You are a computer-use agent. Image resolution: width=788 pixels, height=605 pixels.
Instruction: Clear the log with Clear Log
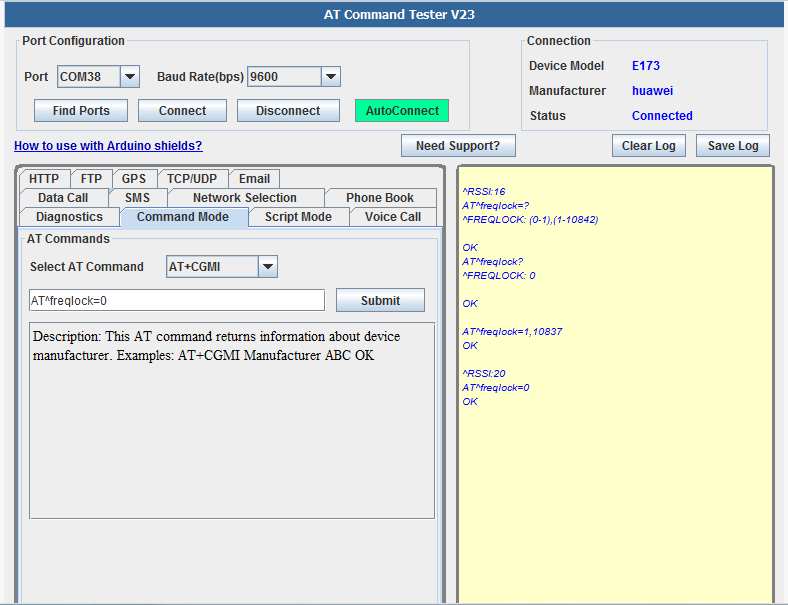[648, 146]
